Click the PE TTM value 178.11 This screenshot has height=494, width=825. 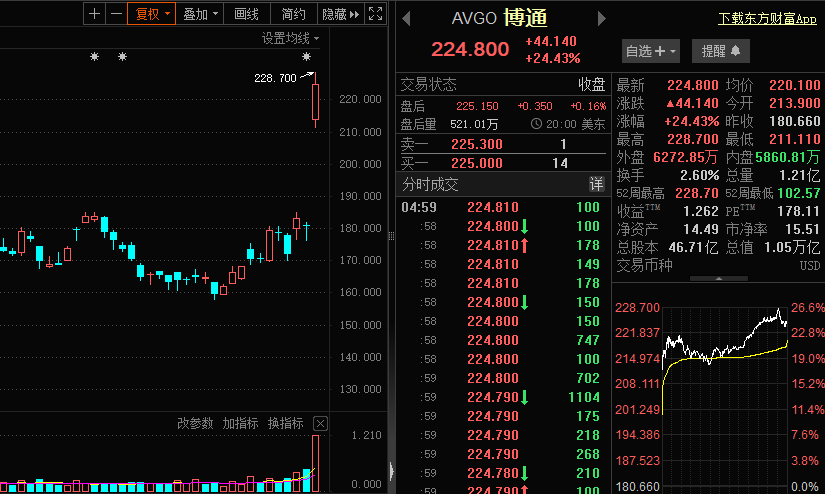[x=799, y=211]
